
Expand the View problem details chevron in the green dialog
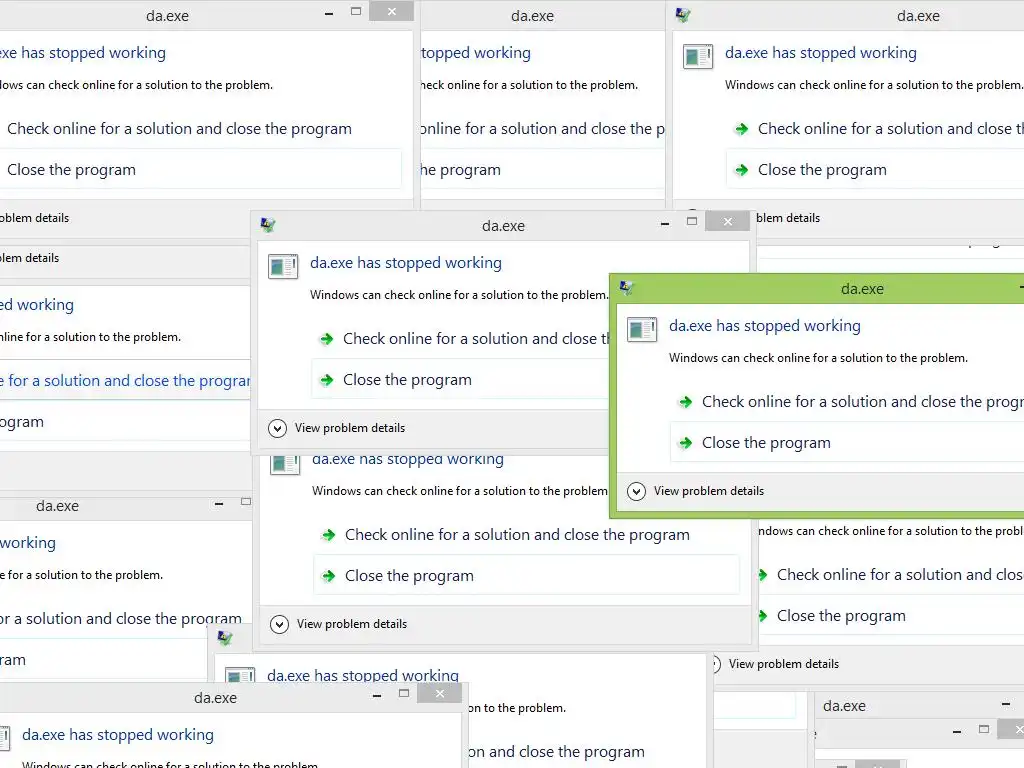[x=636, y=491]
